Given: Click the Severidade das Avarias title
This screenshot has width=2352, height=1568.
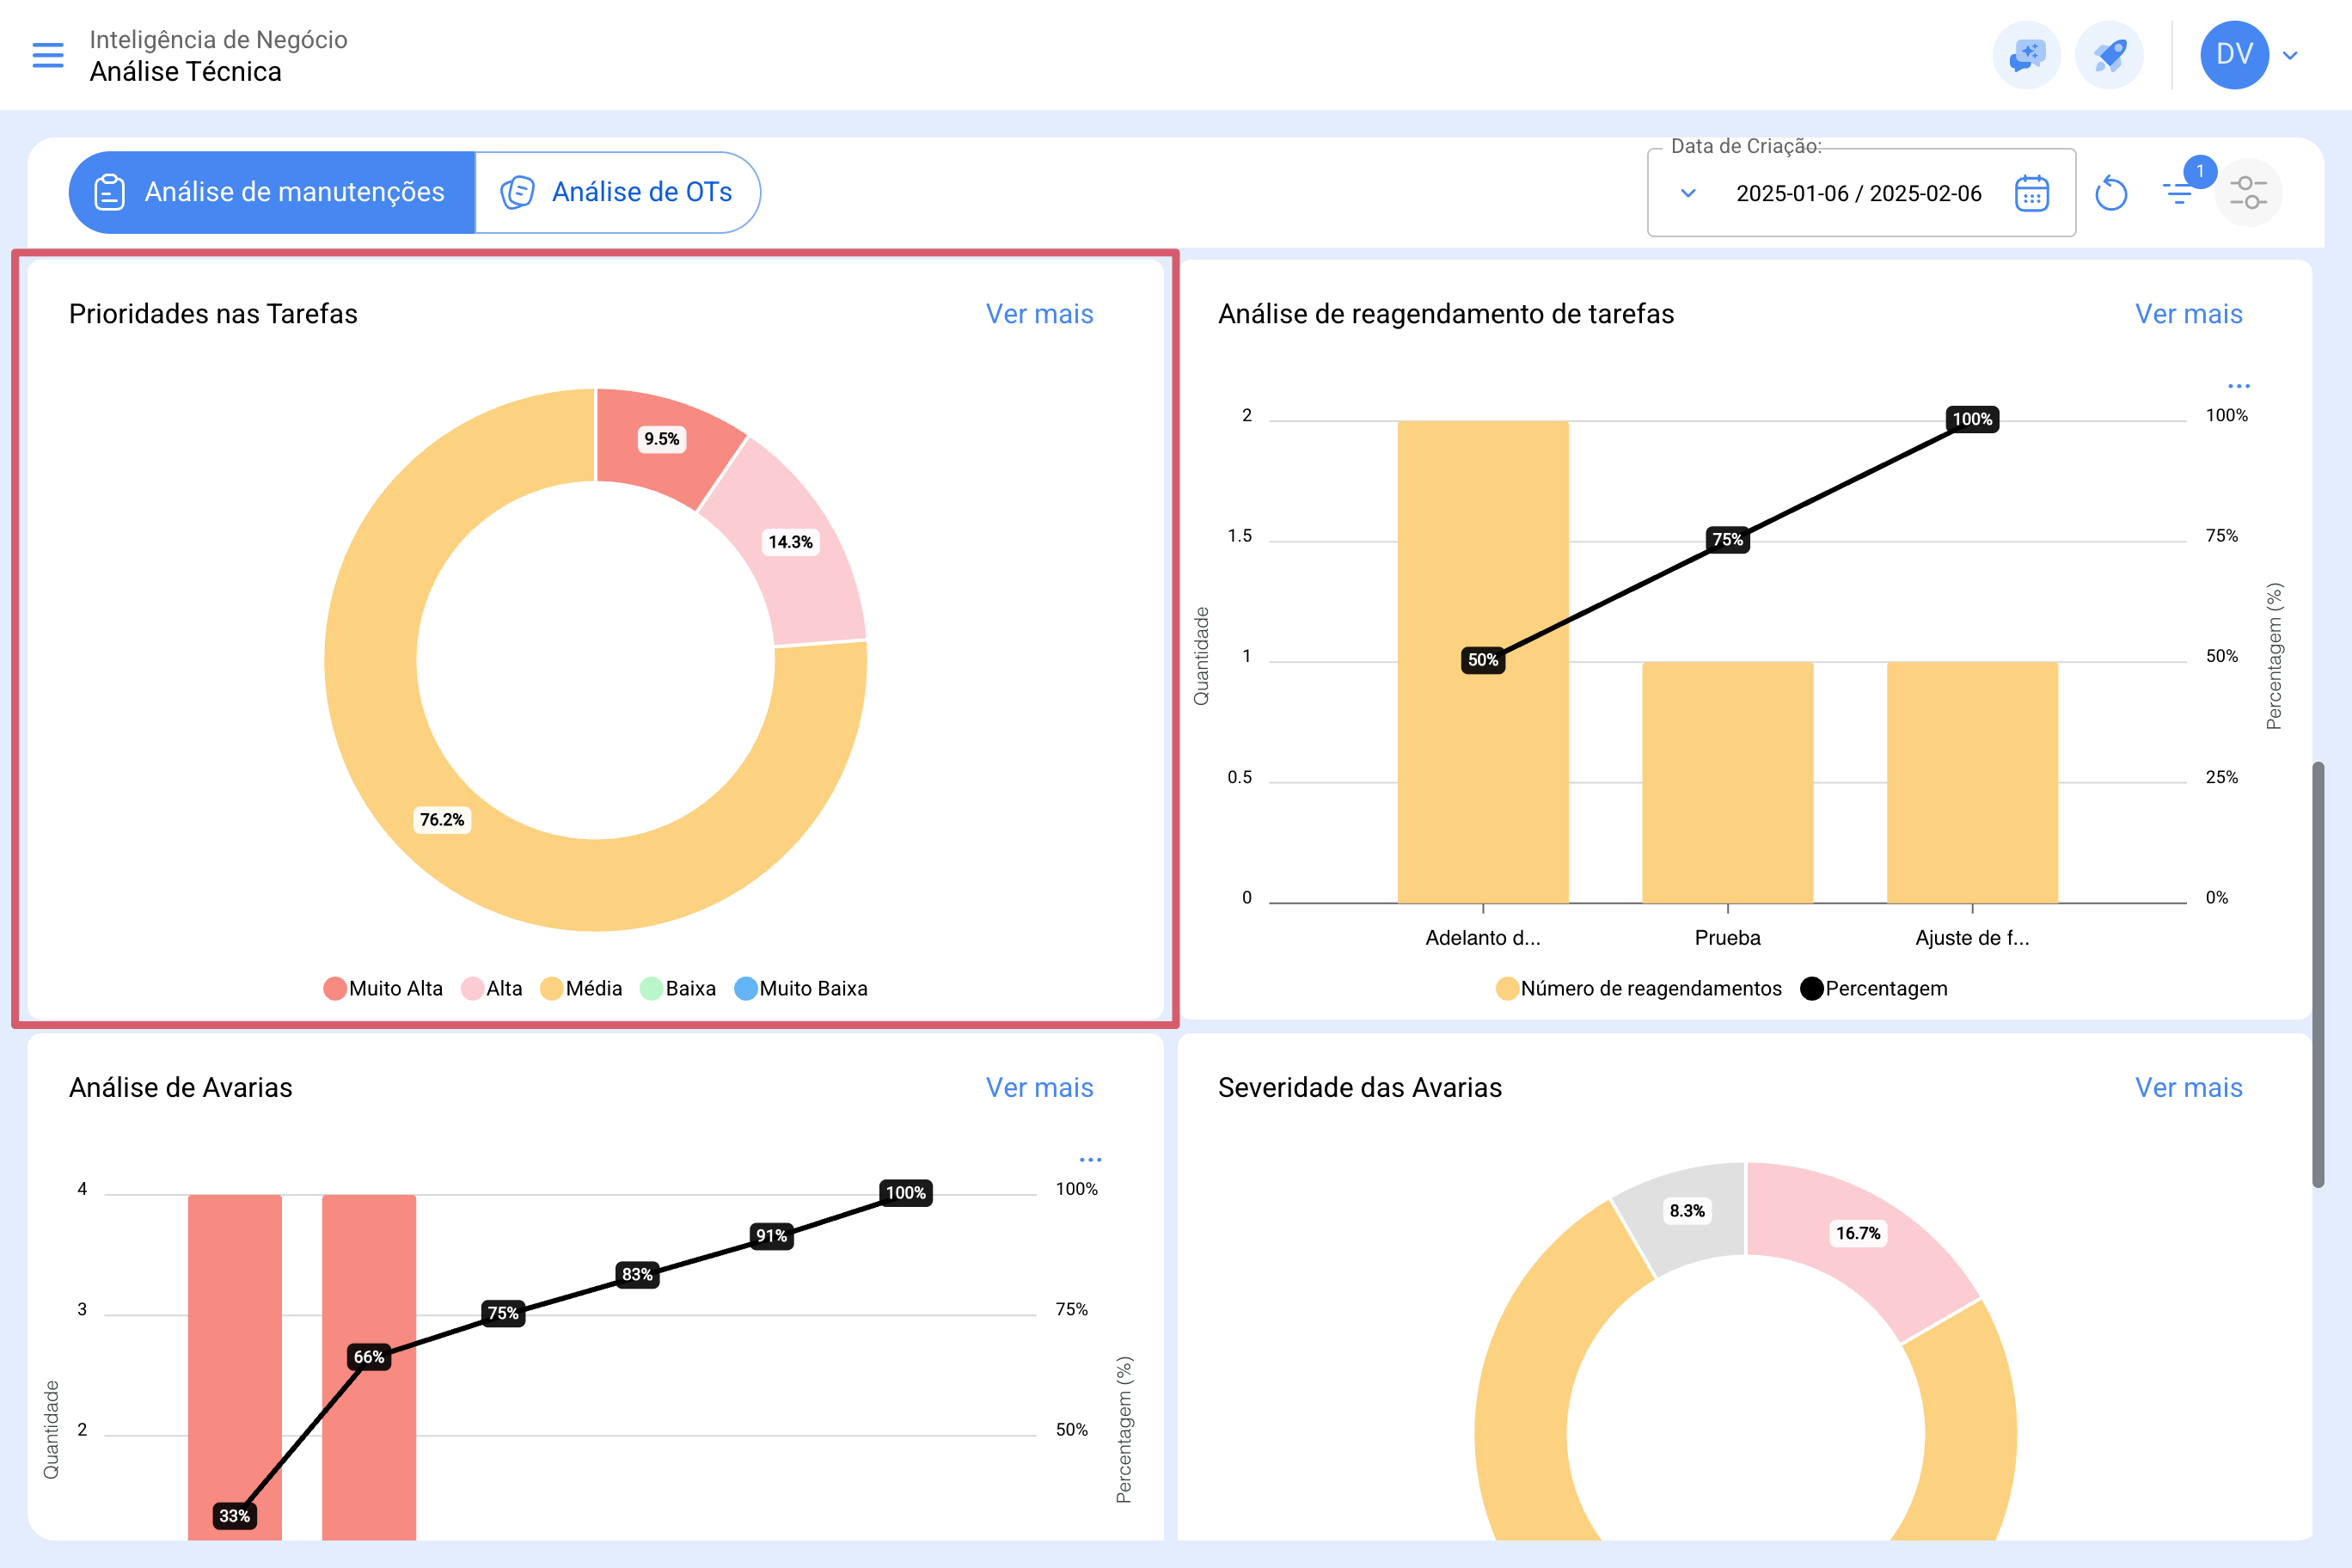Looking at the screenshot, I should tap(1360, 1087).
